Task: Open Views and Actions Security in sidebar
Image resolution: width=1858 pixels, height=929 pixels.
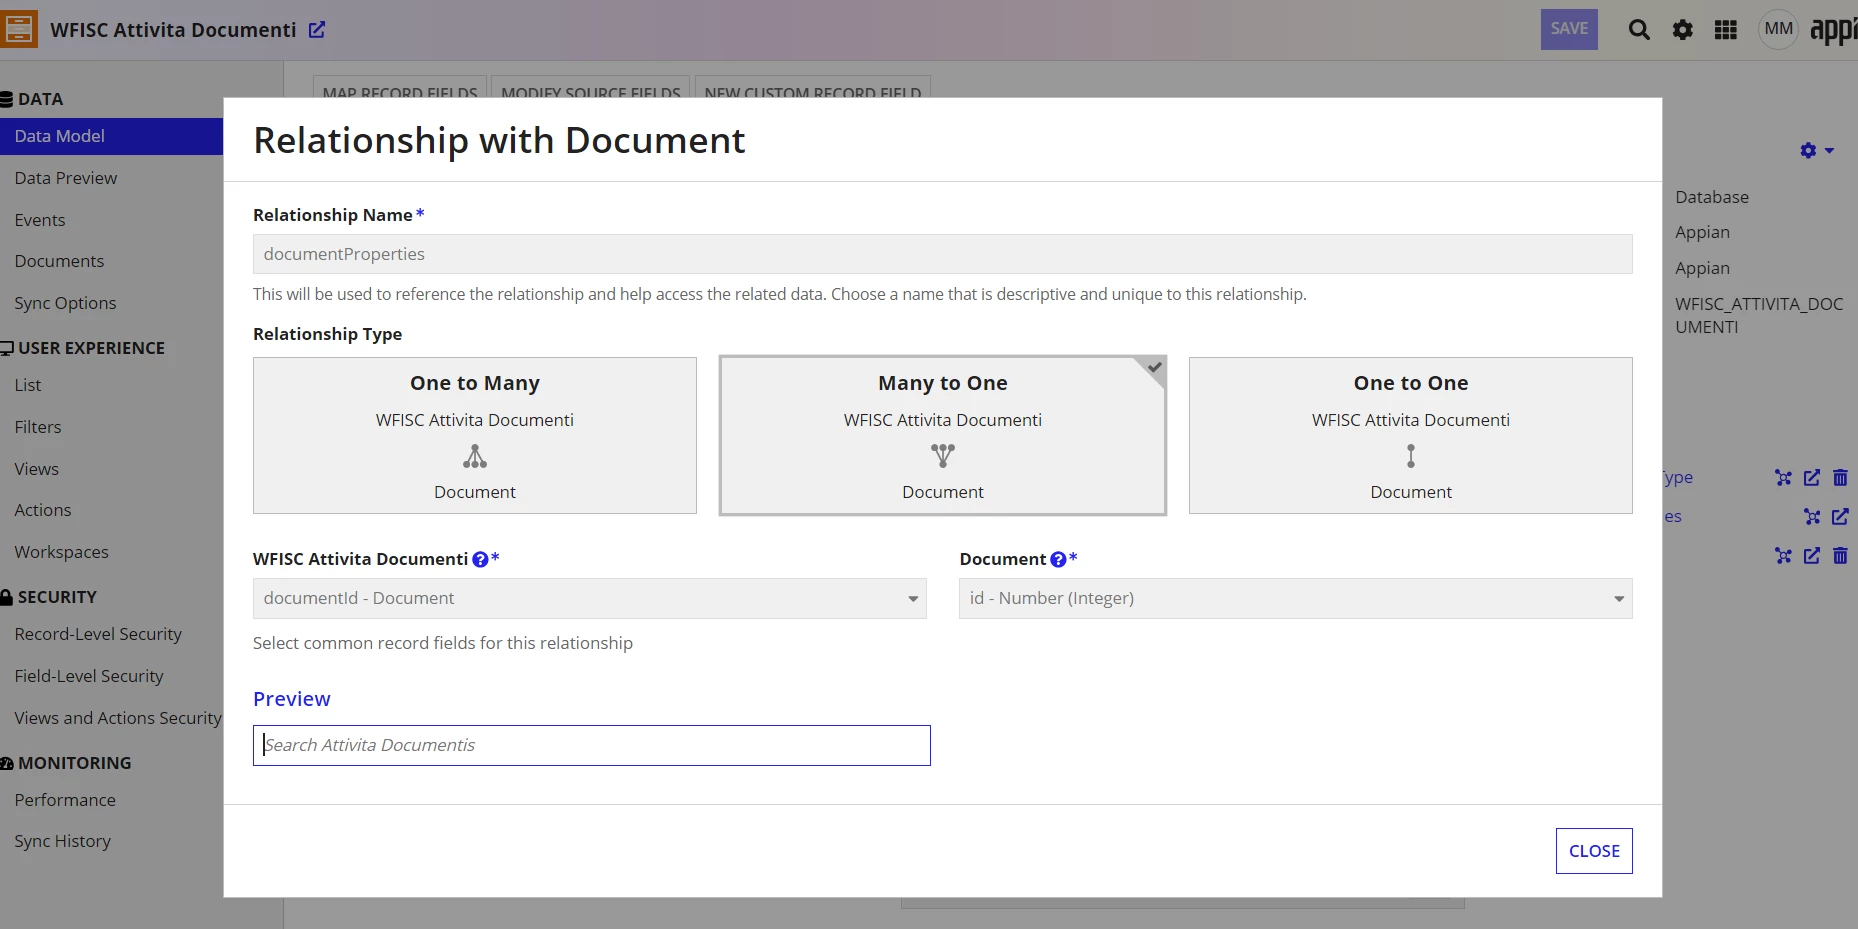Action: point(118,718)
